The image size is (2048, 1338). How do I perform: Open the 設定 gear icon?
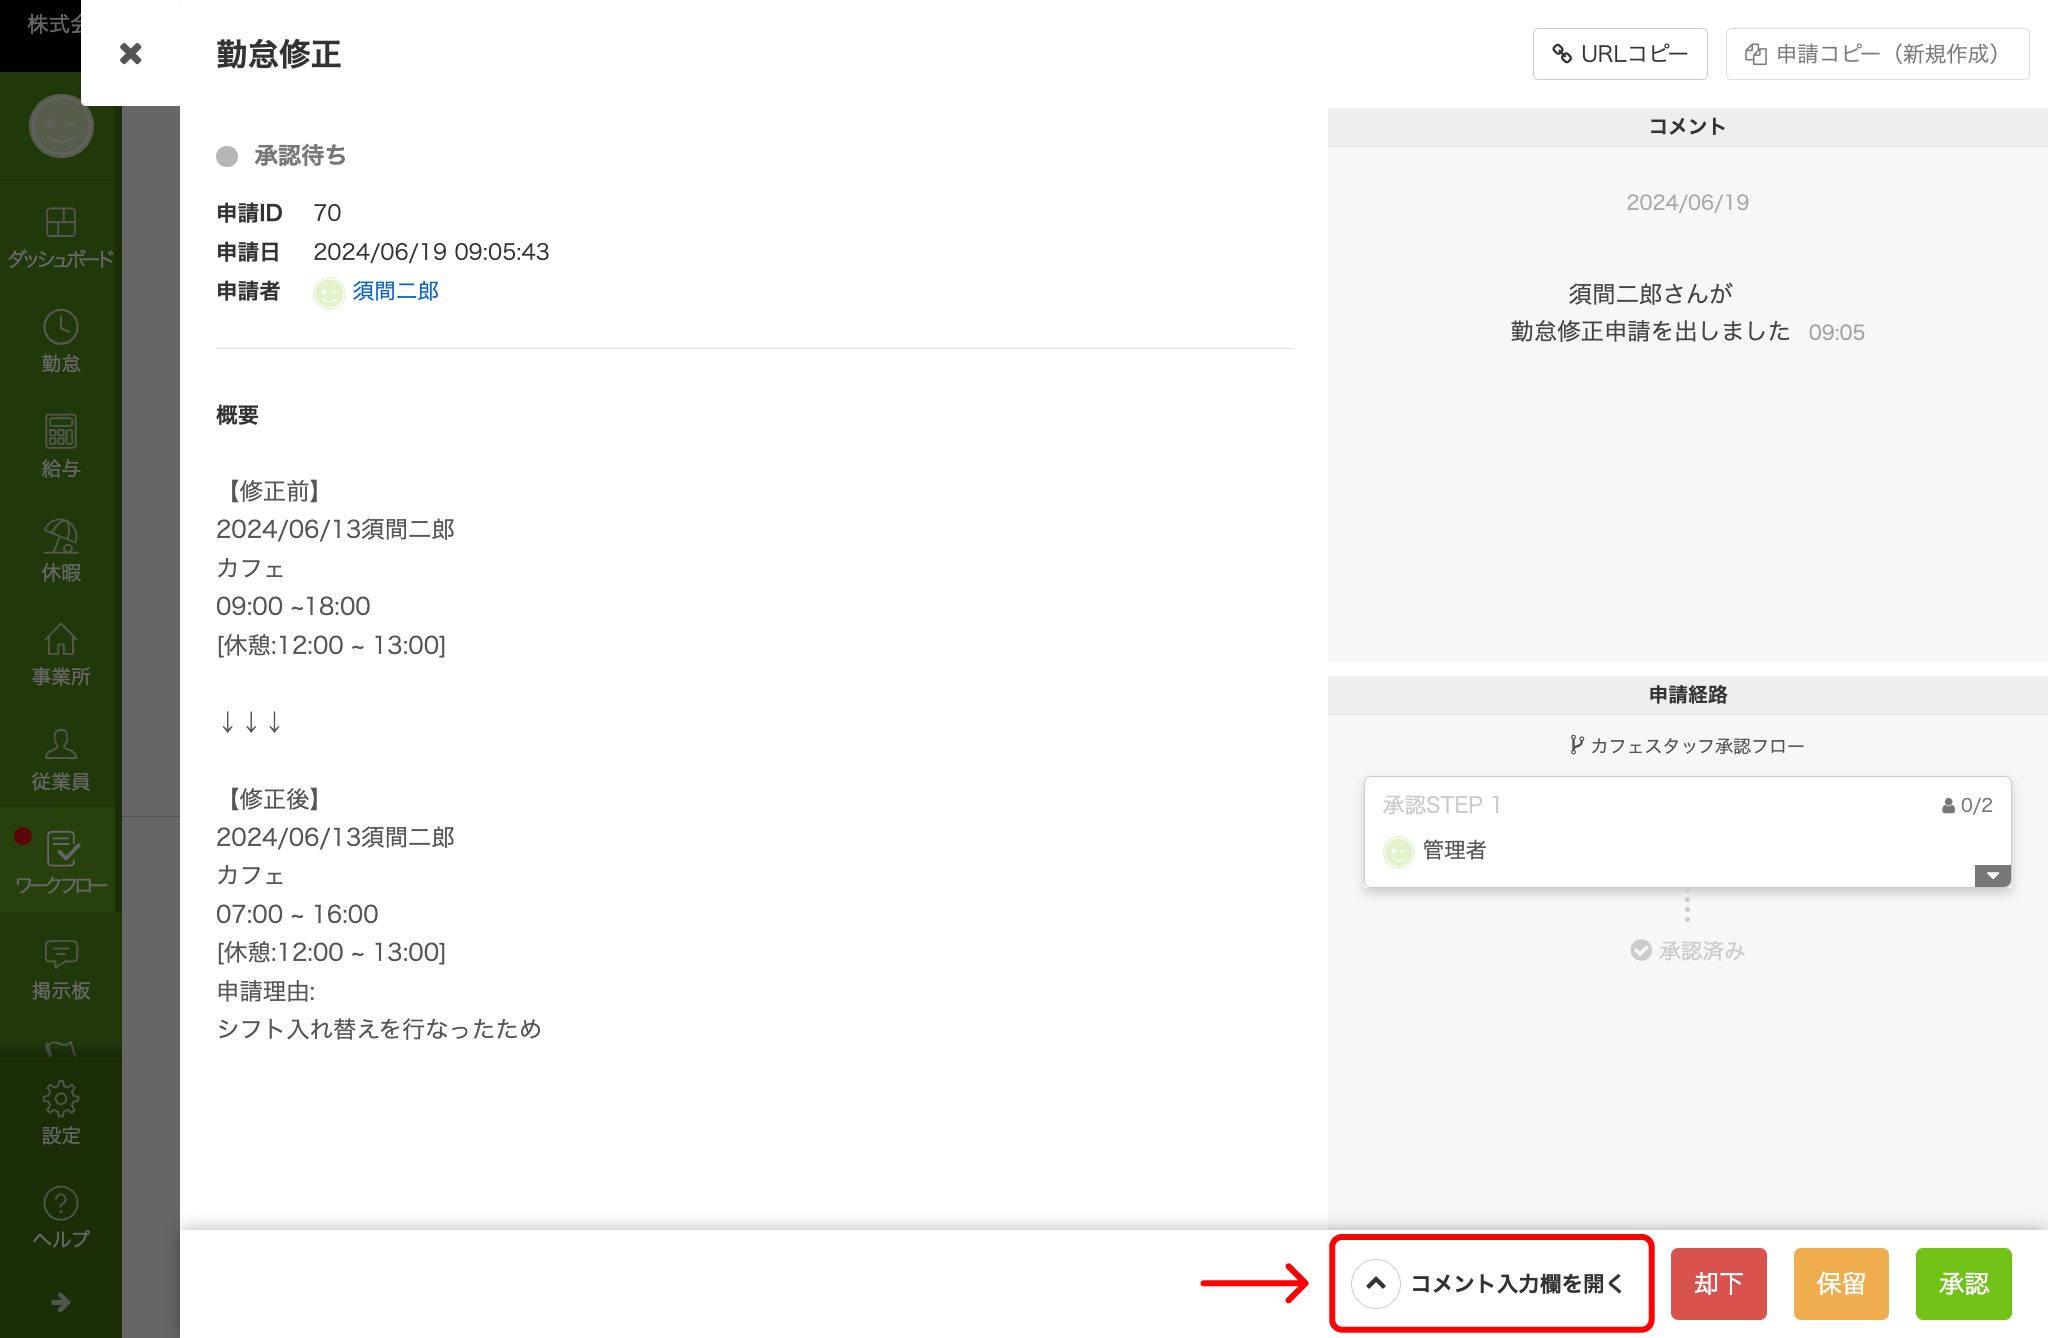[61, 1099]
